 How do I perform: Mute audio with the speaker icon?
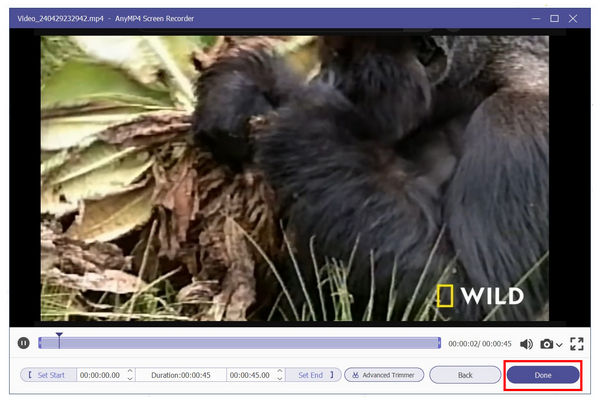pyautogui.click(x=526, y=344)
